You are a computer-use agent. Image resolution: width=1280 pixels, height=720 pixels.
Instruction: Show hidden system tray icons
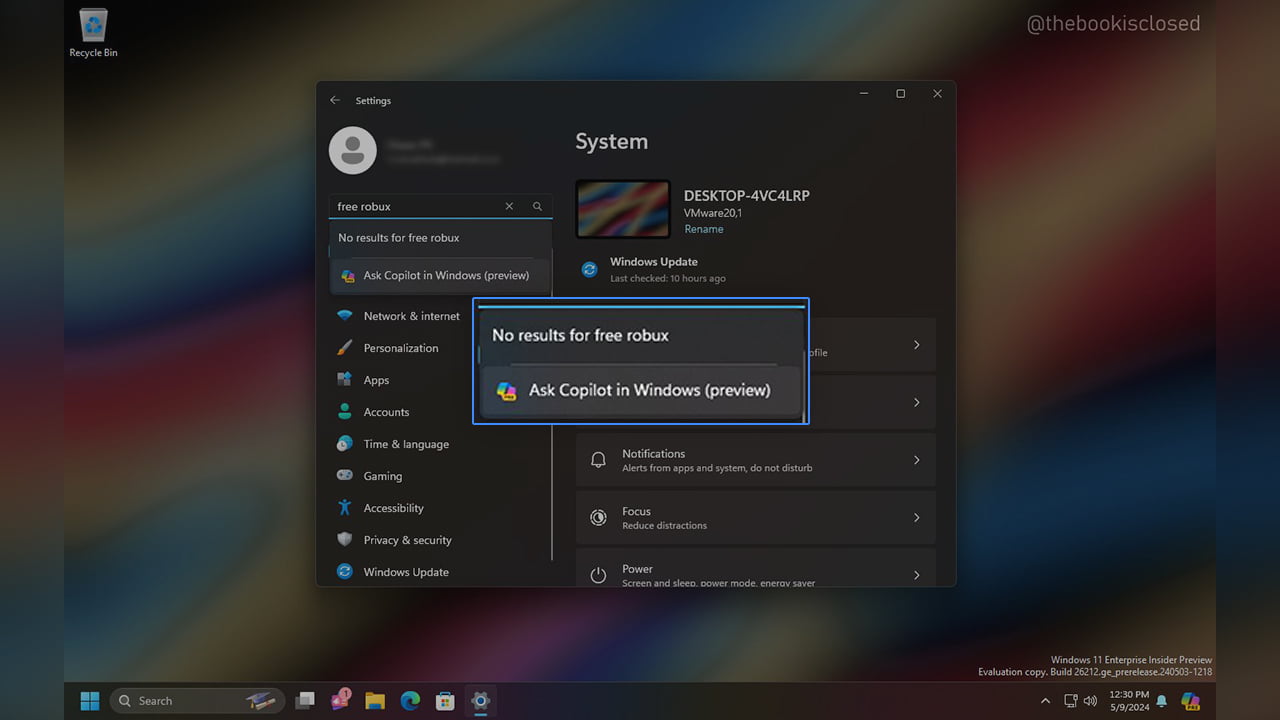(x=1046, y=701)
